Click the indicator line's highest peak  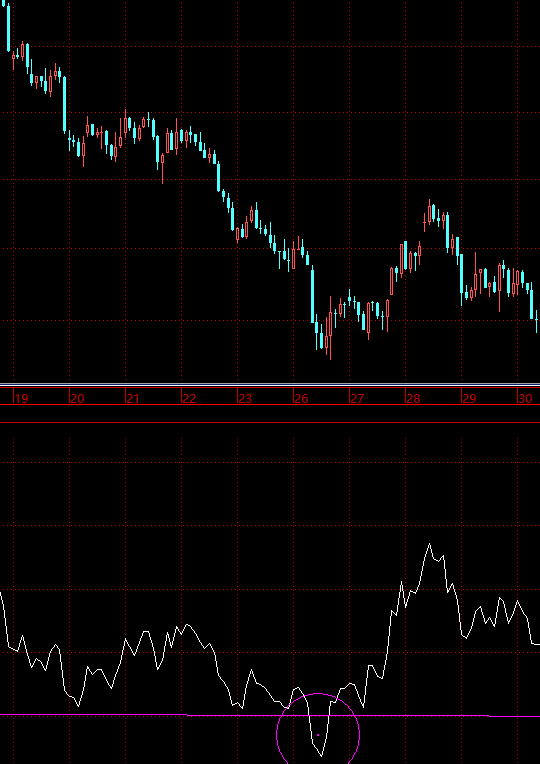click(x=429, y=544)
